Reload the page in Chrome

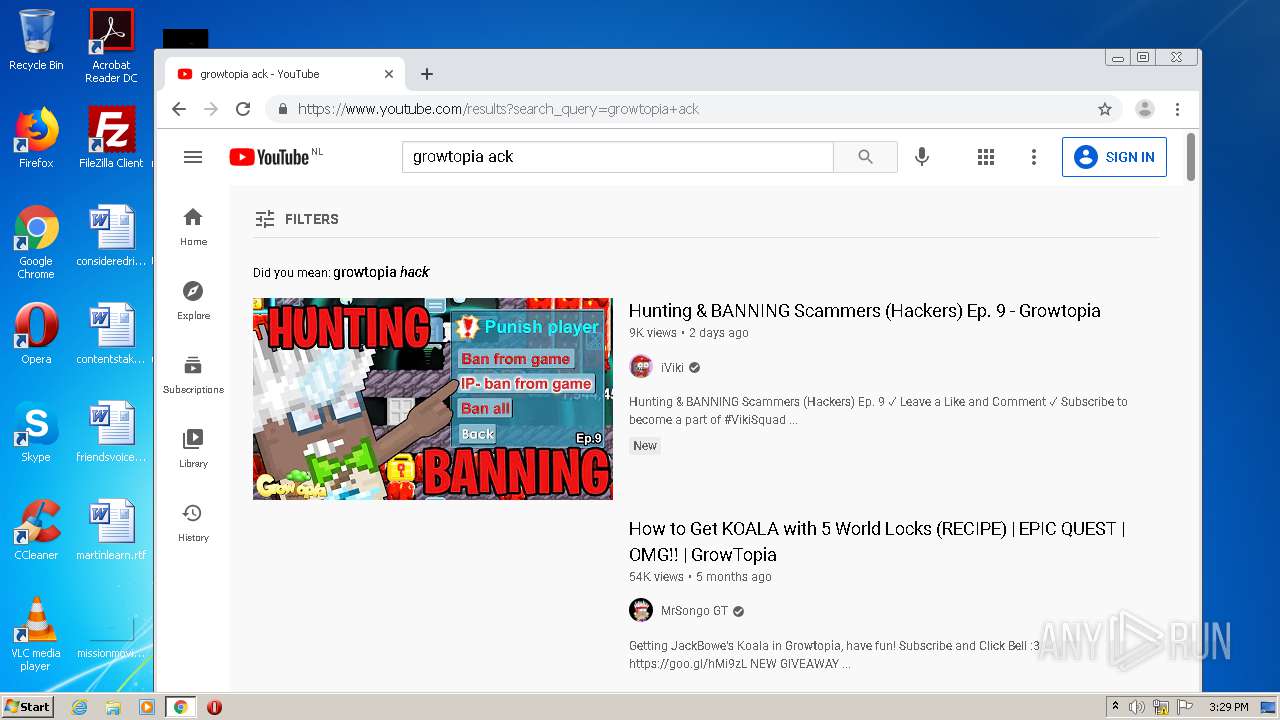click(243, 109)
